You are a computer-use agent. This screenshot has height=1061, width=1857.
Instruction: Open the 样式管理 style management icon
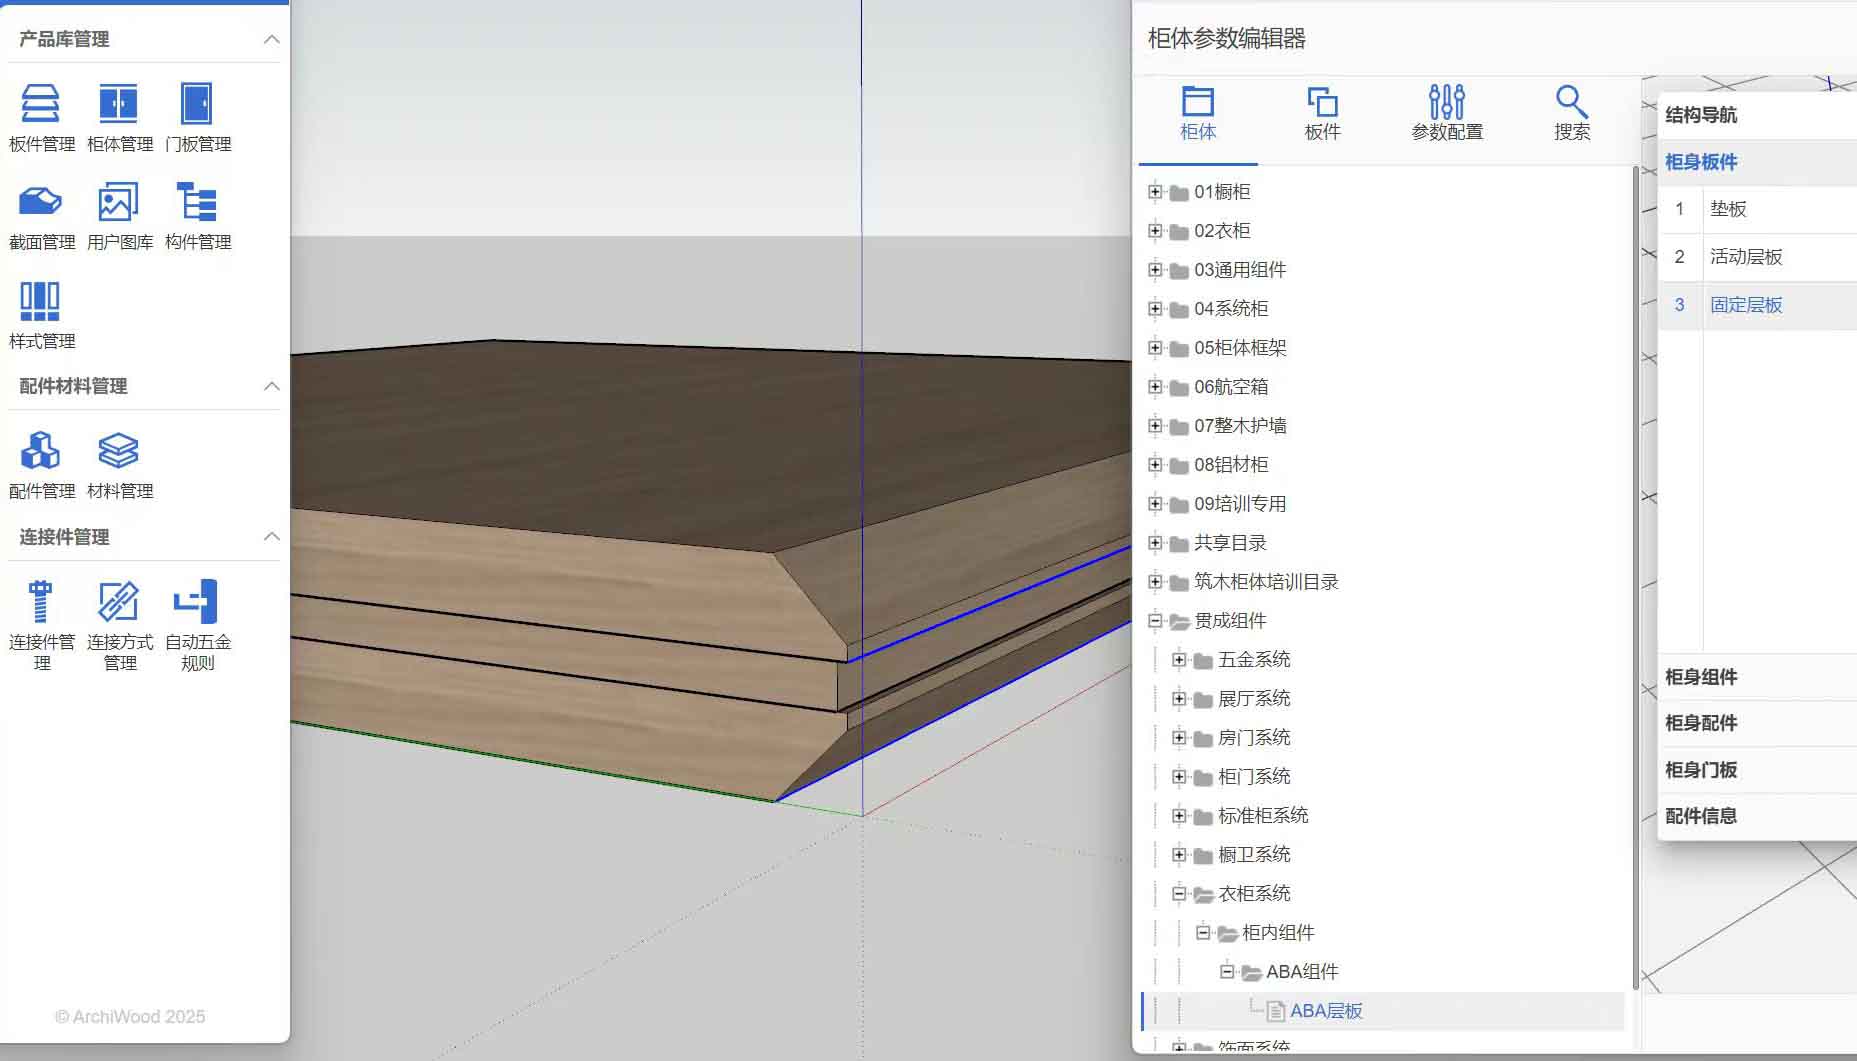point(41,301)
